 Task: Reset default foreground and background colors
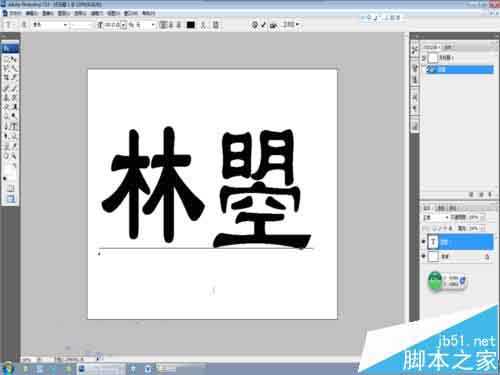point(5,179)
